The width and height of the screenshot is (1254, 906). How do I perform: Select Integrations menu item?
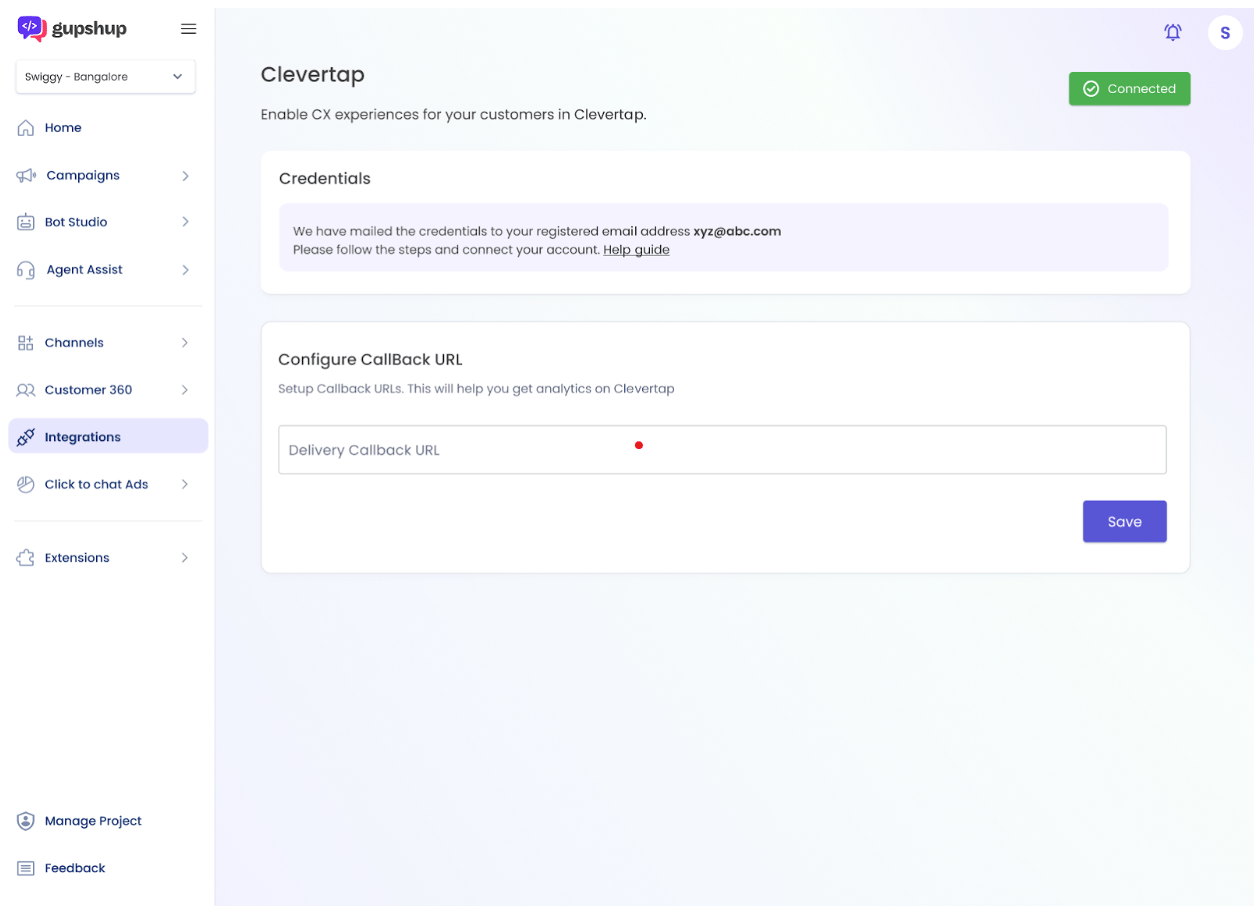tap(108, 436)
